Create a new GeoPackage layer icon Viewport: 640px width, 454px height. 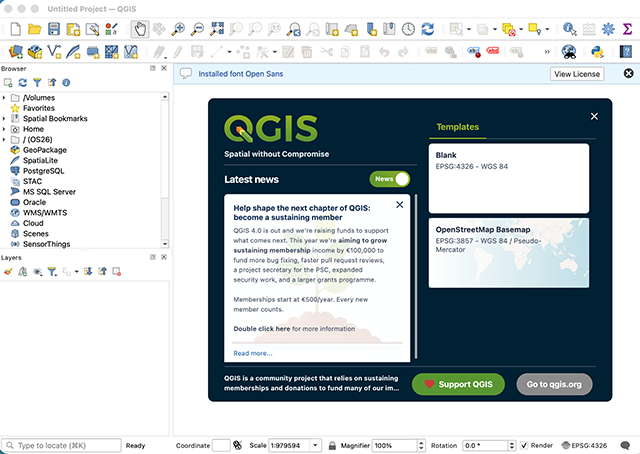point(35,51)
